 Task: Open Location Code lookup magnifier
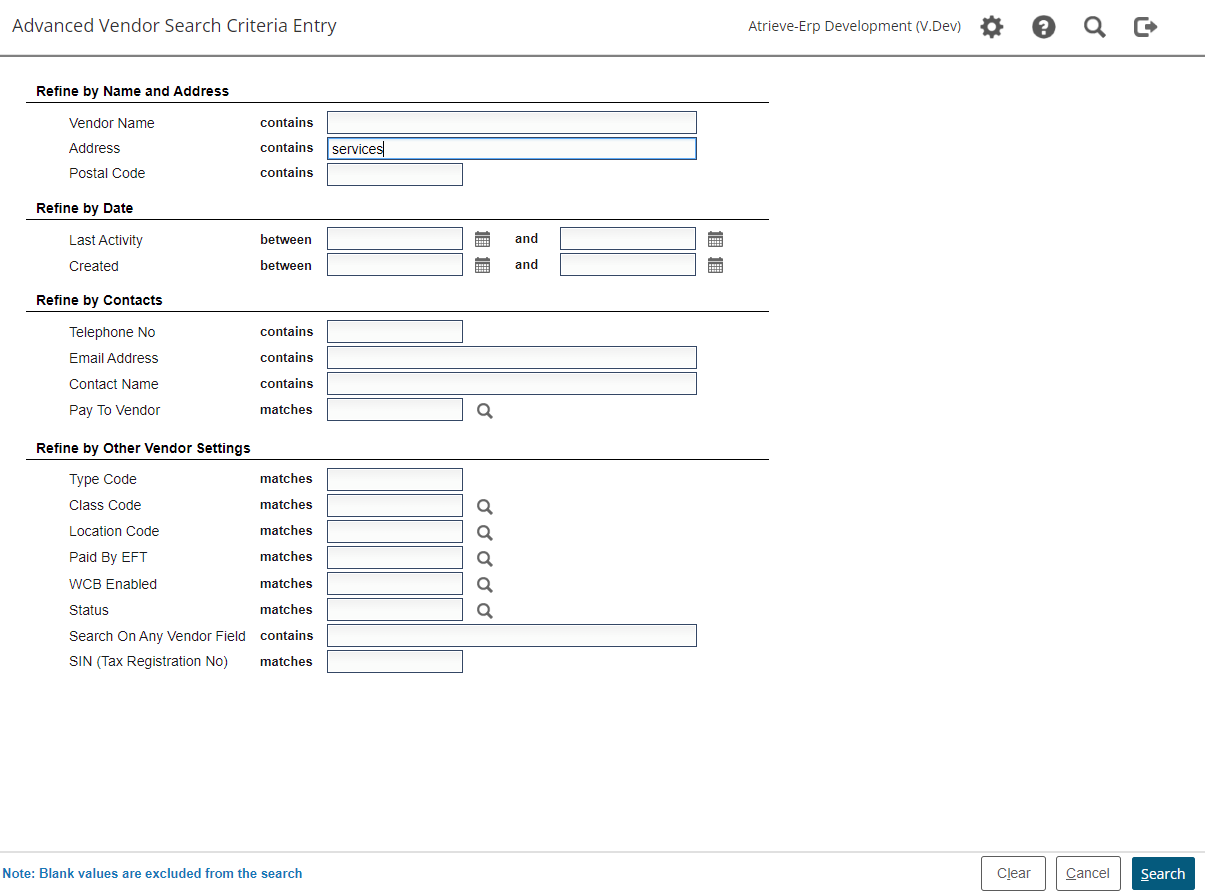click(485, 532)
